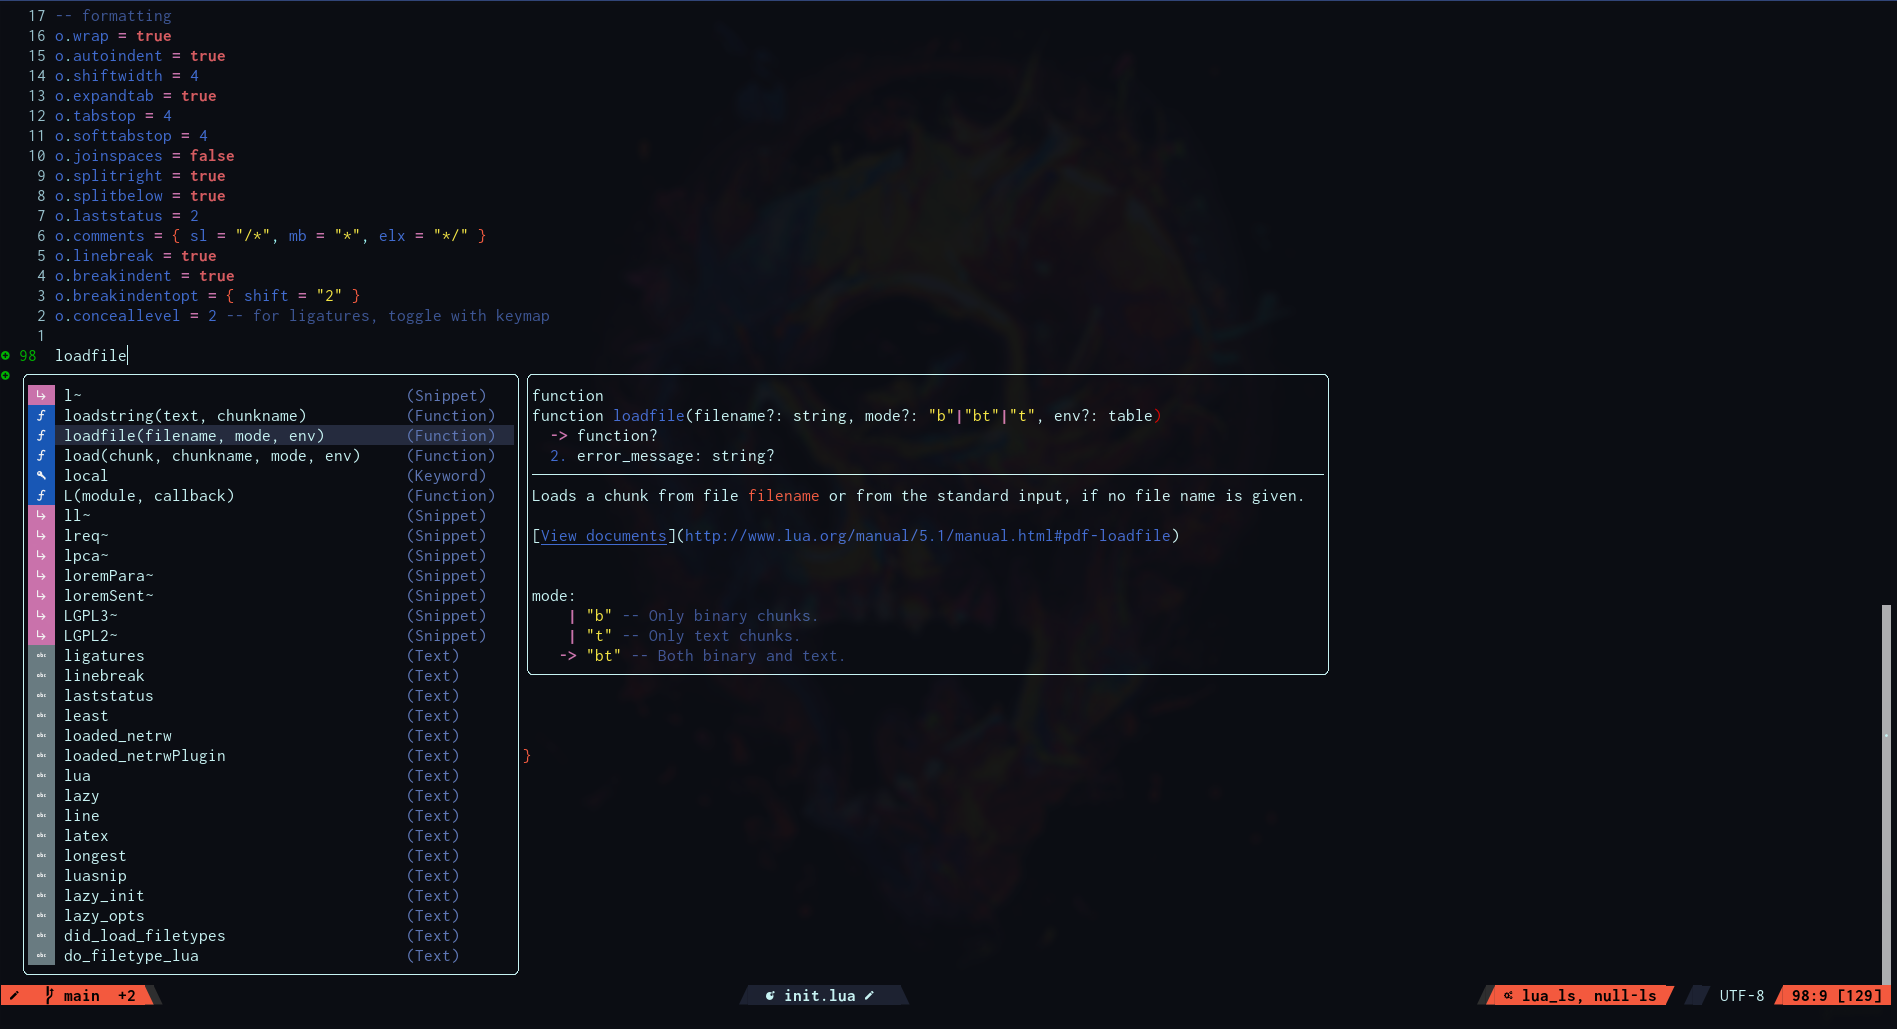The image size is (1897, 1029).
Task: Click the LSP gear icon before lua_ls
Action: [x=1508, y=995]
